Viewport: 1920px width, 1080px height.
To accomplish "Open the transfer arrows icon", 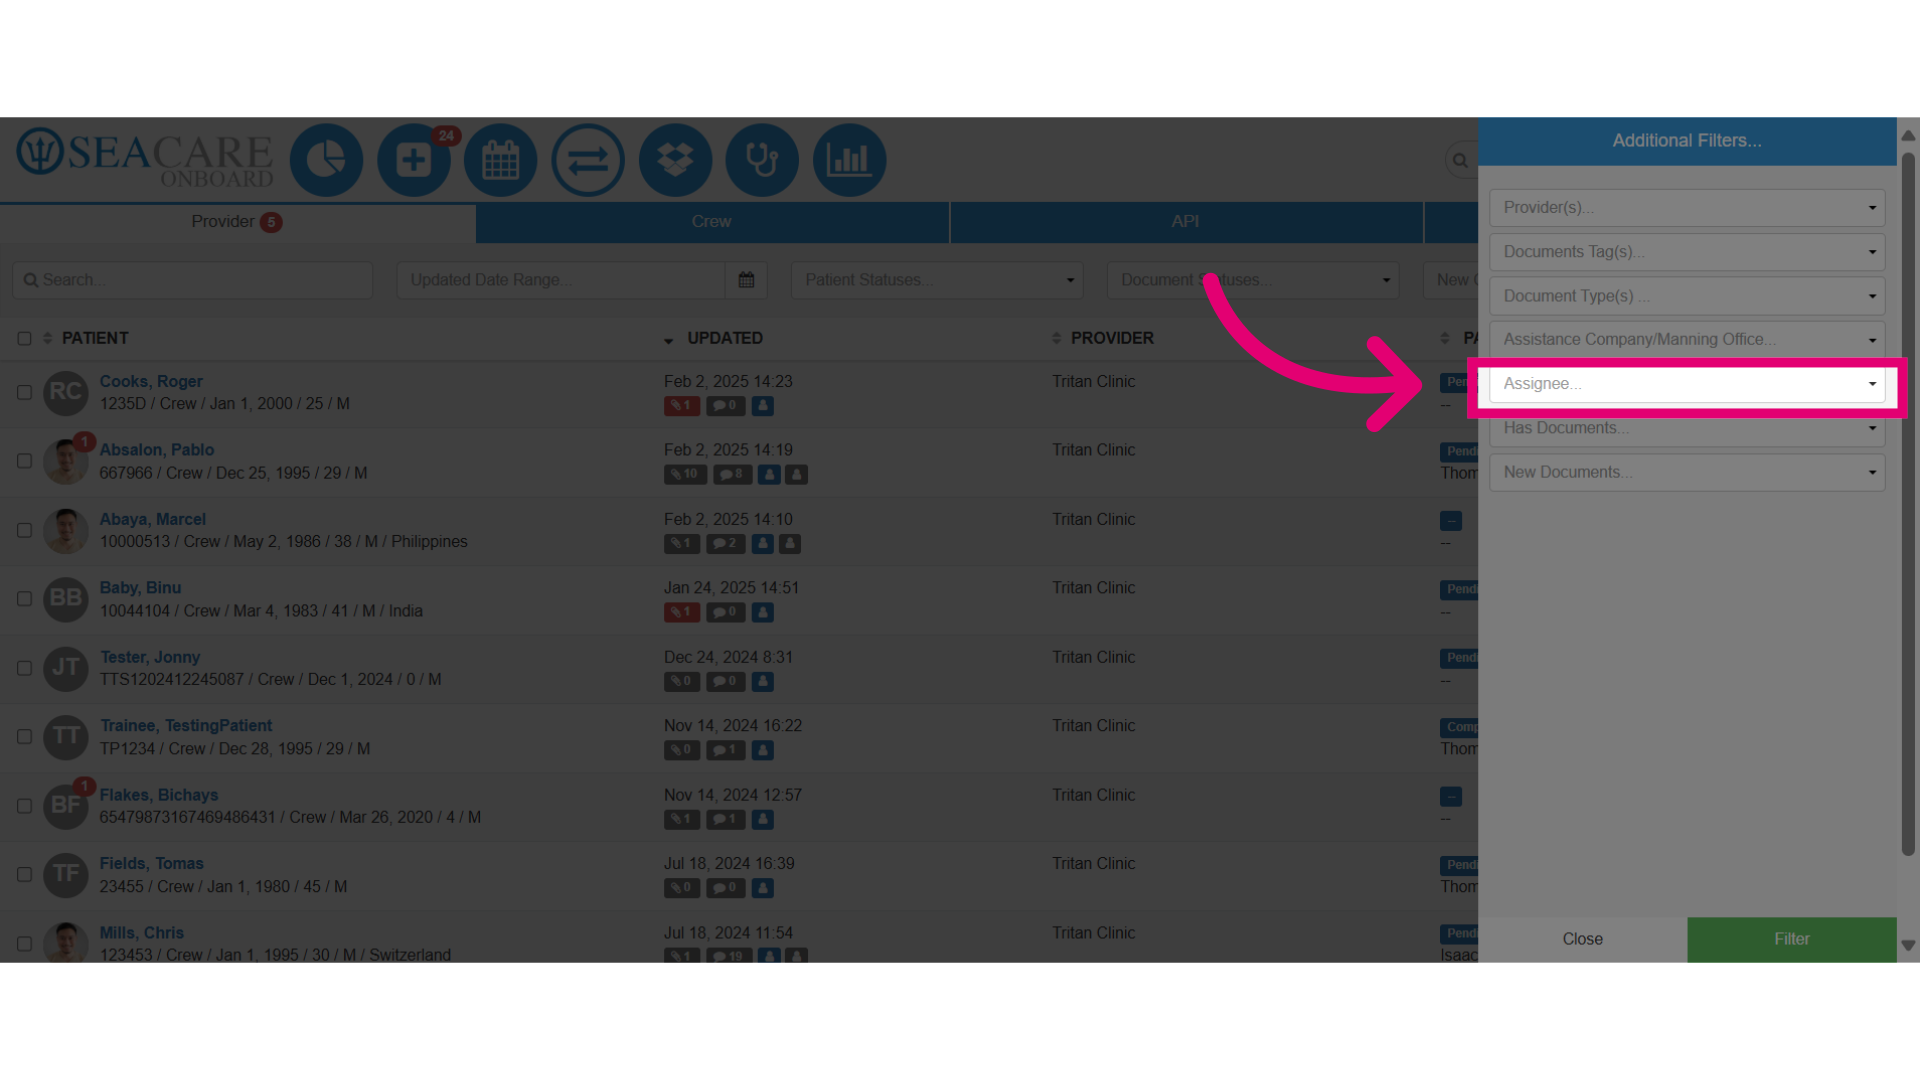I will tap(588, 160).
